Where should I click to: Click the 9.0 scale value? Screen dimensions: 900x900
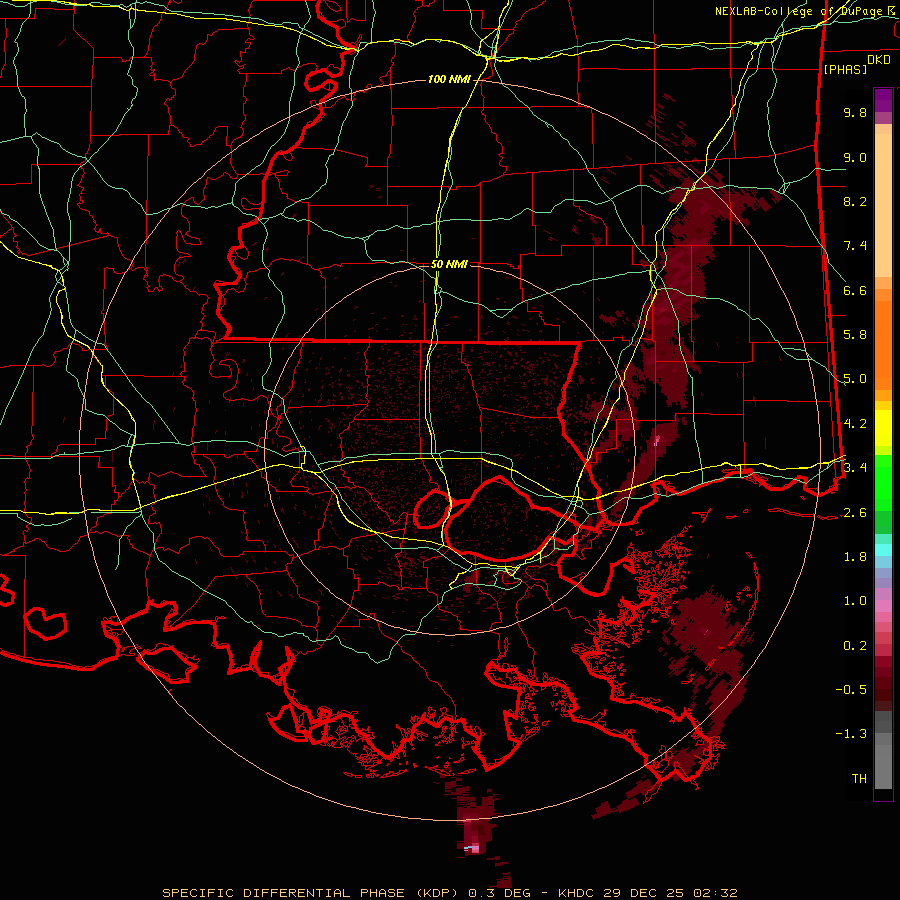coord(855,157)
